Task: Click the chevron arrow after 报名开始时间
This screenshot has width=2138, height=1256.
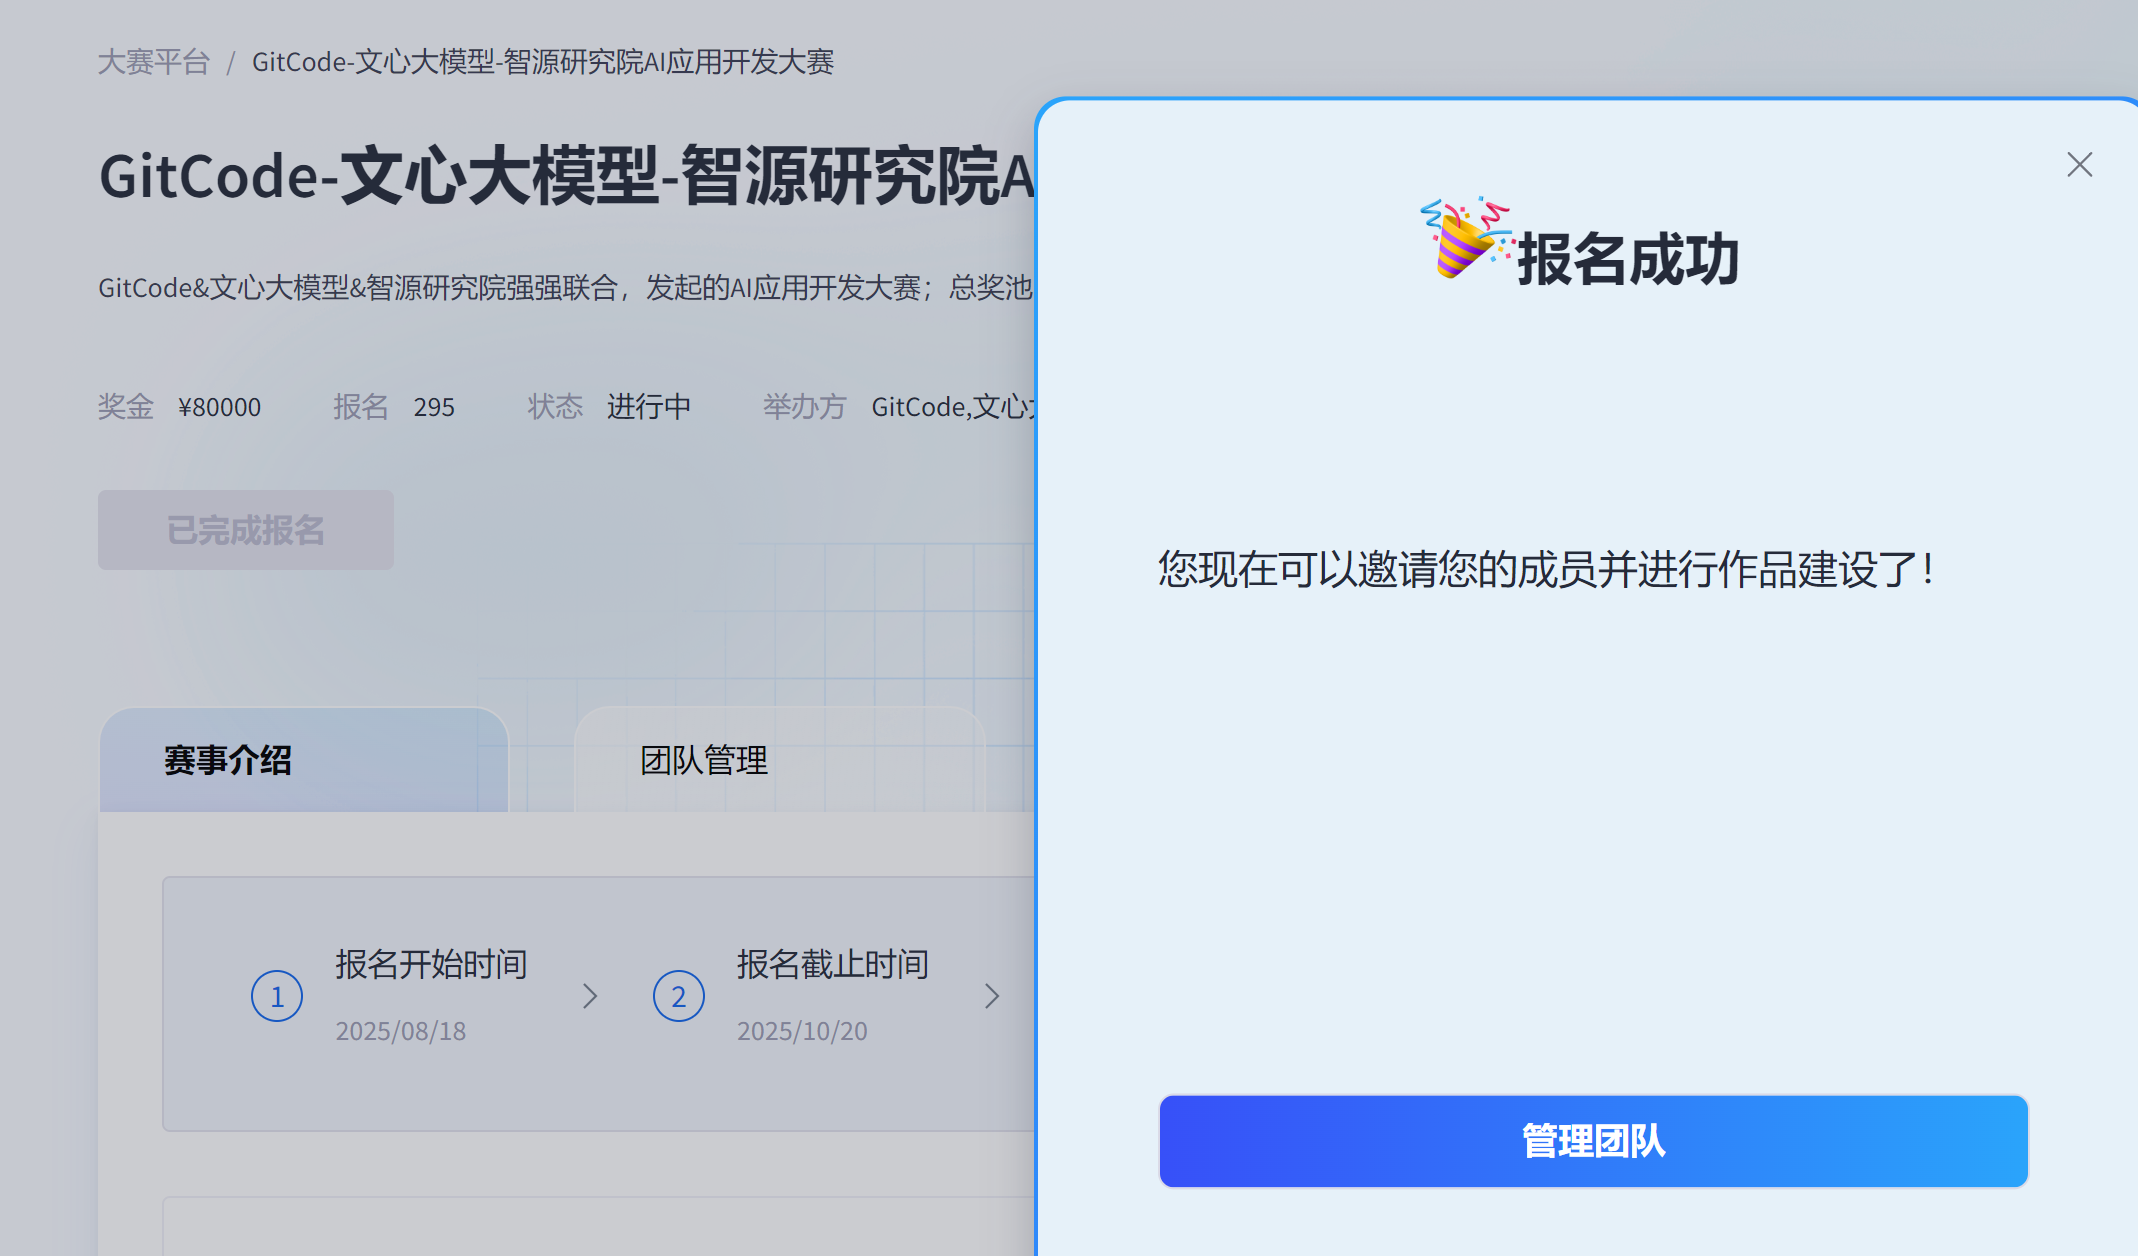Action: [x=590, y=996]
